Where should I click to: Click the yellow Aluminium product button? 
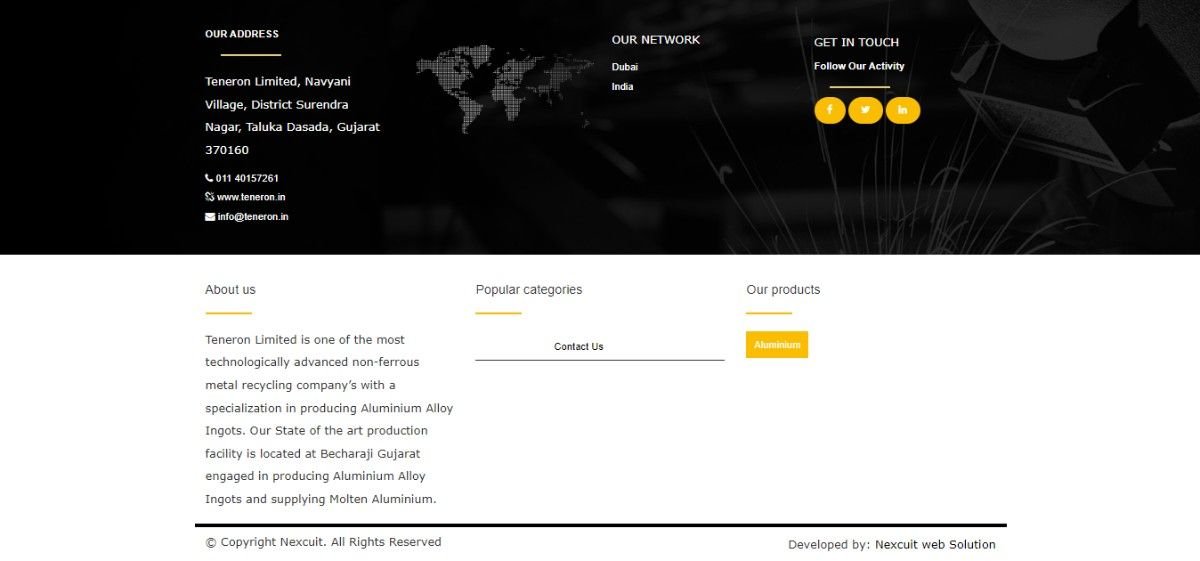coord(776,345)
